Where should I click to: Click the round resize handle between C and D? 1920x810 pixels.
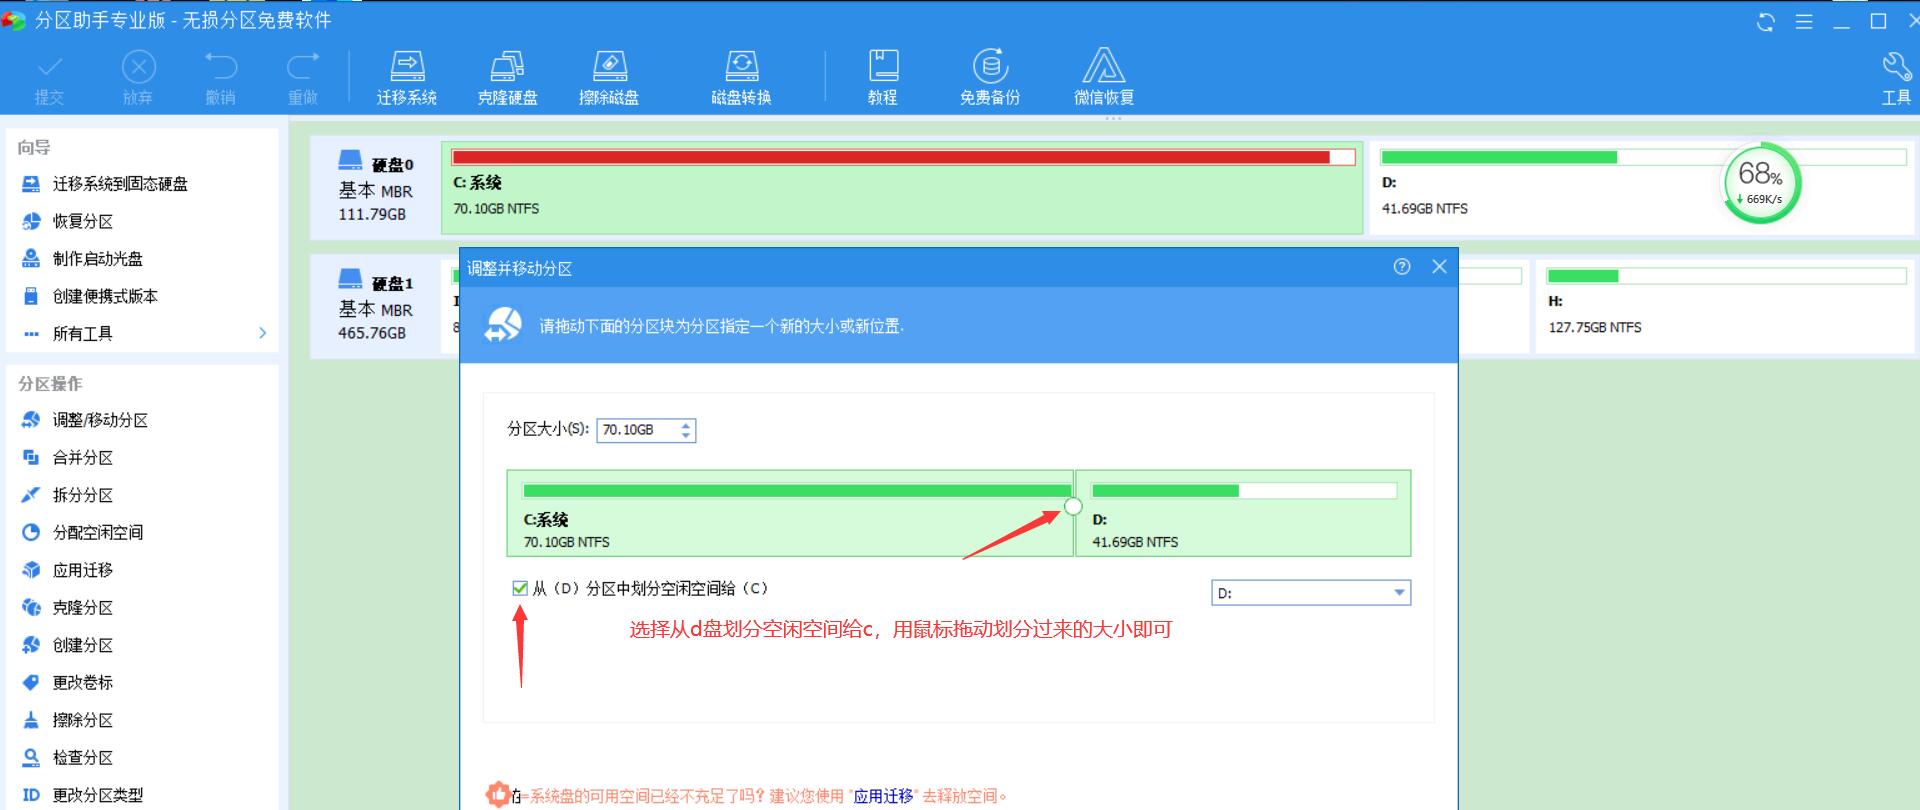pos(1073,507)
